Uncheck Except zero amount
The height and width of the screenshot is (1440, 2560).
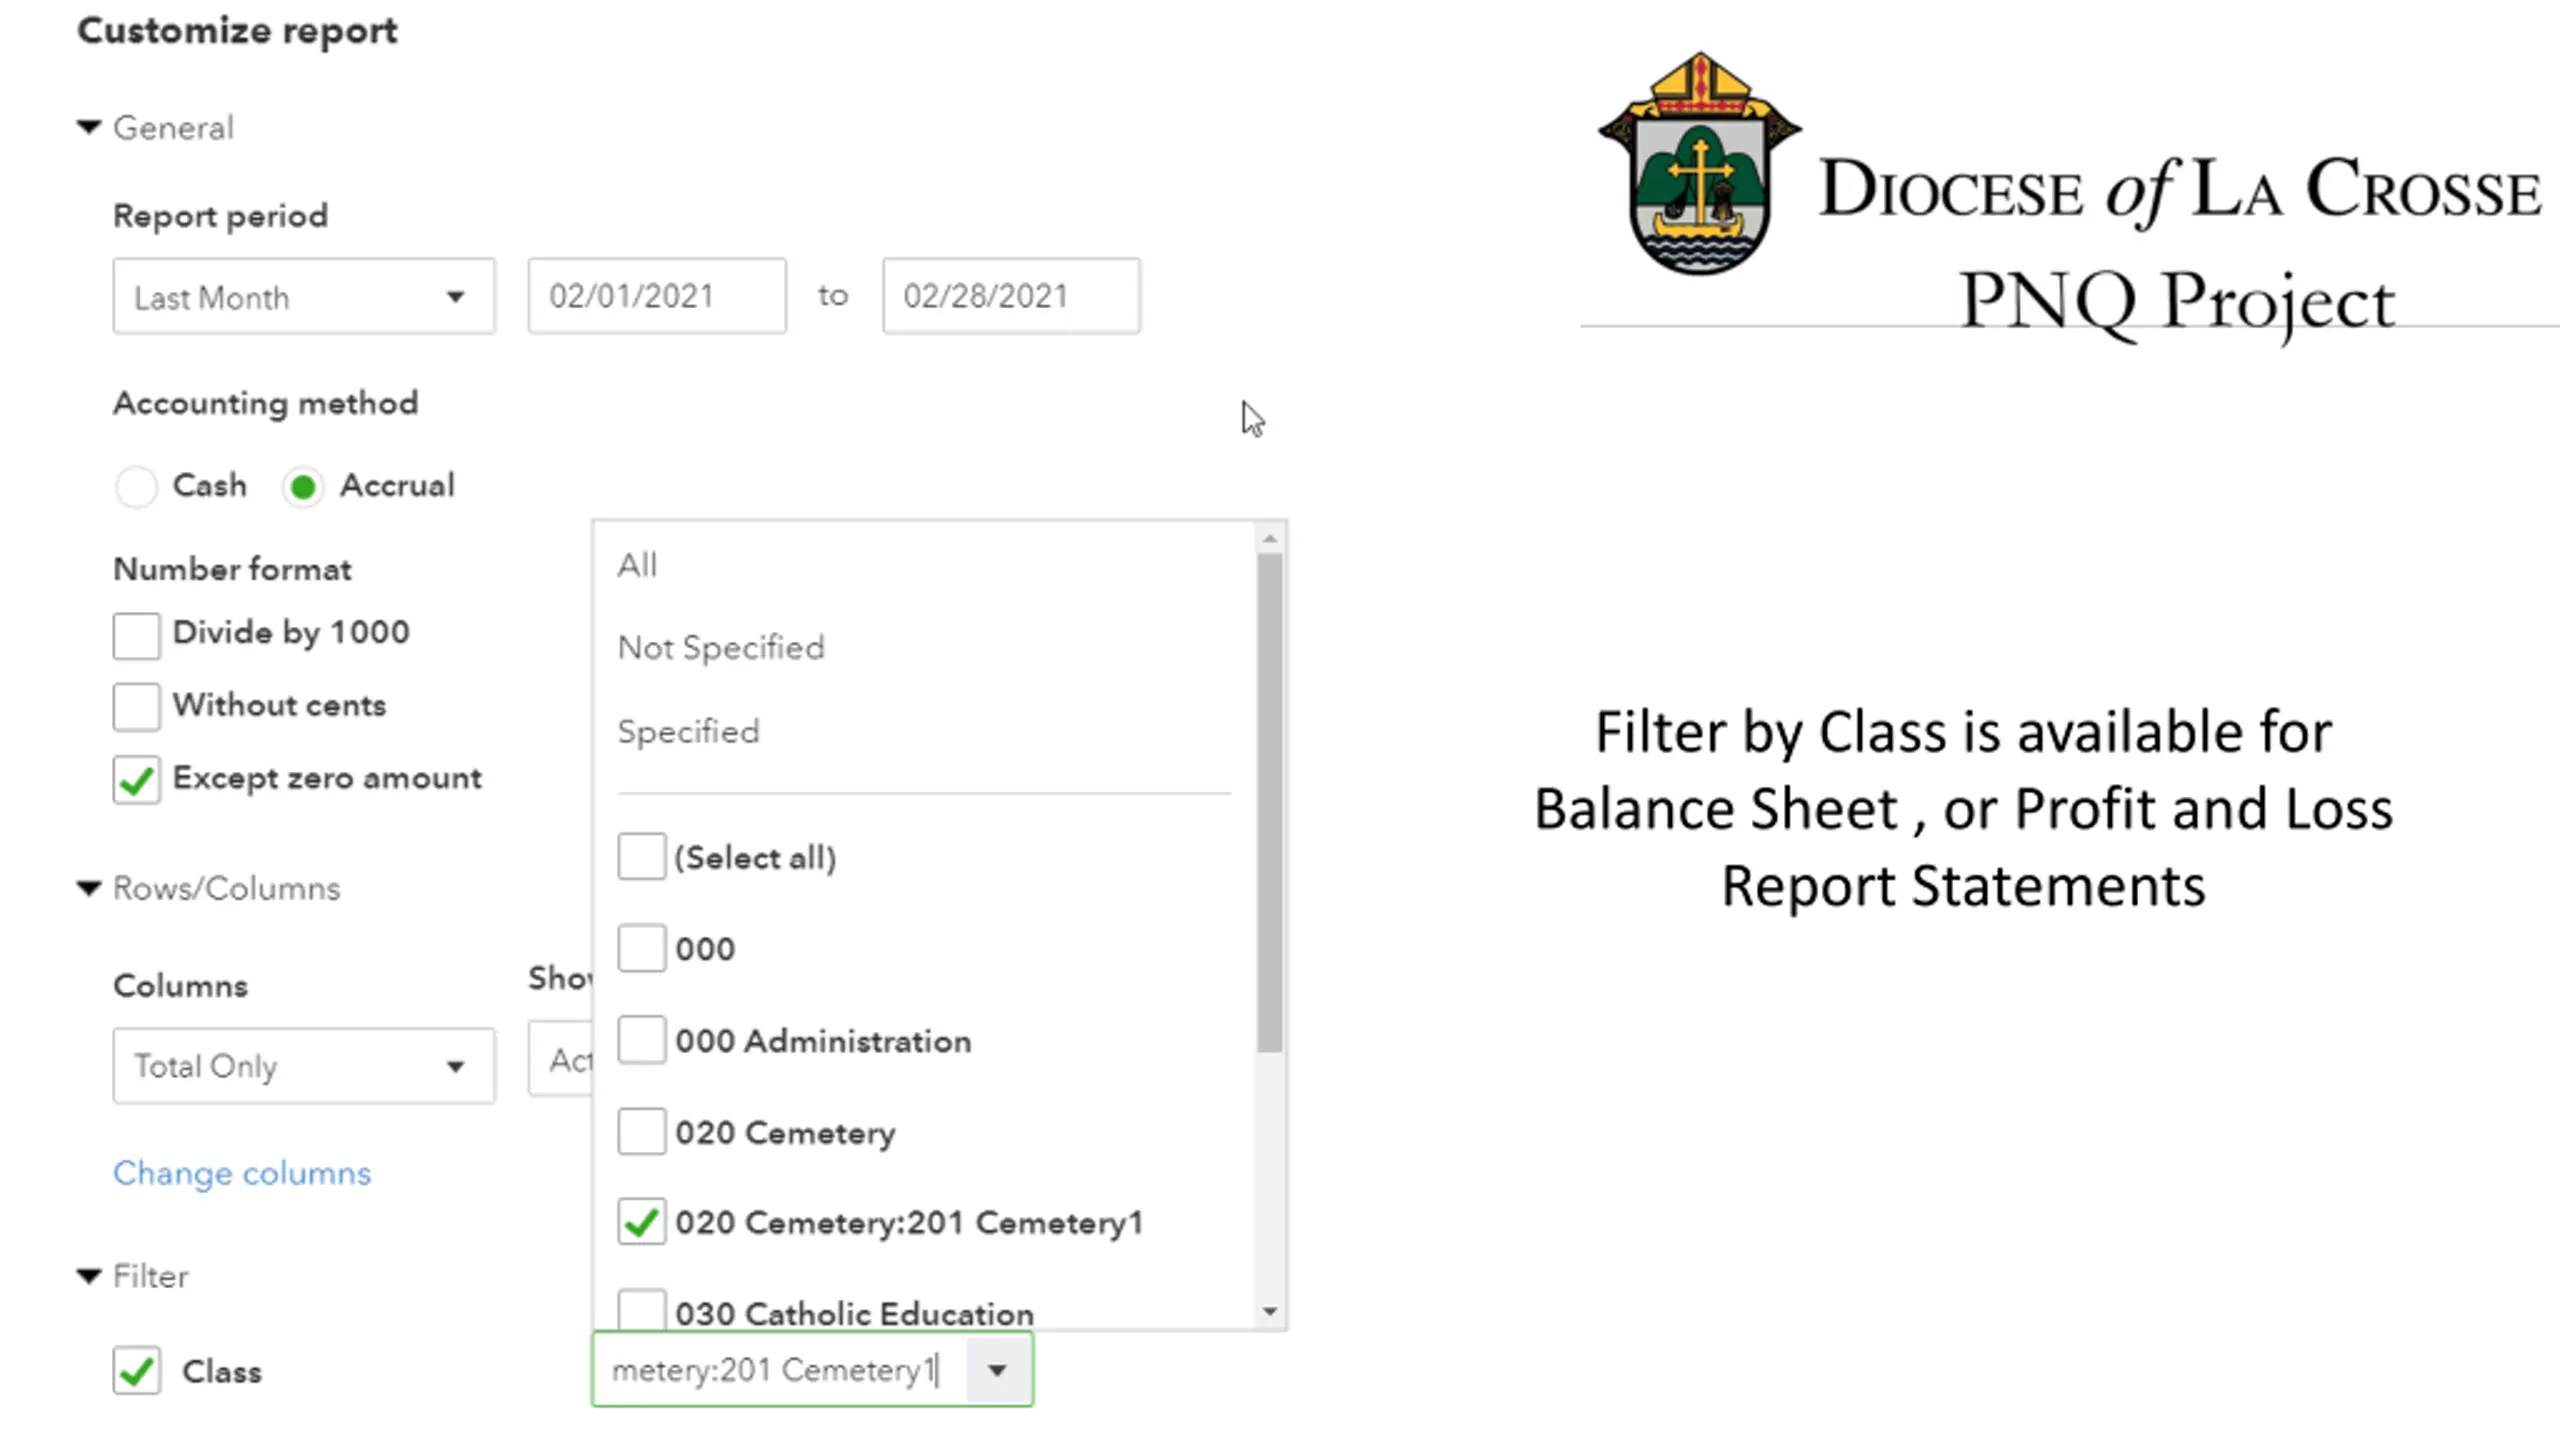137,780
